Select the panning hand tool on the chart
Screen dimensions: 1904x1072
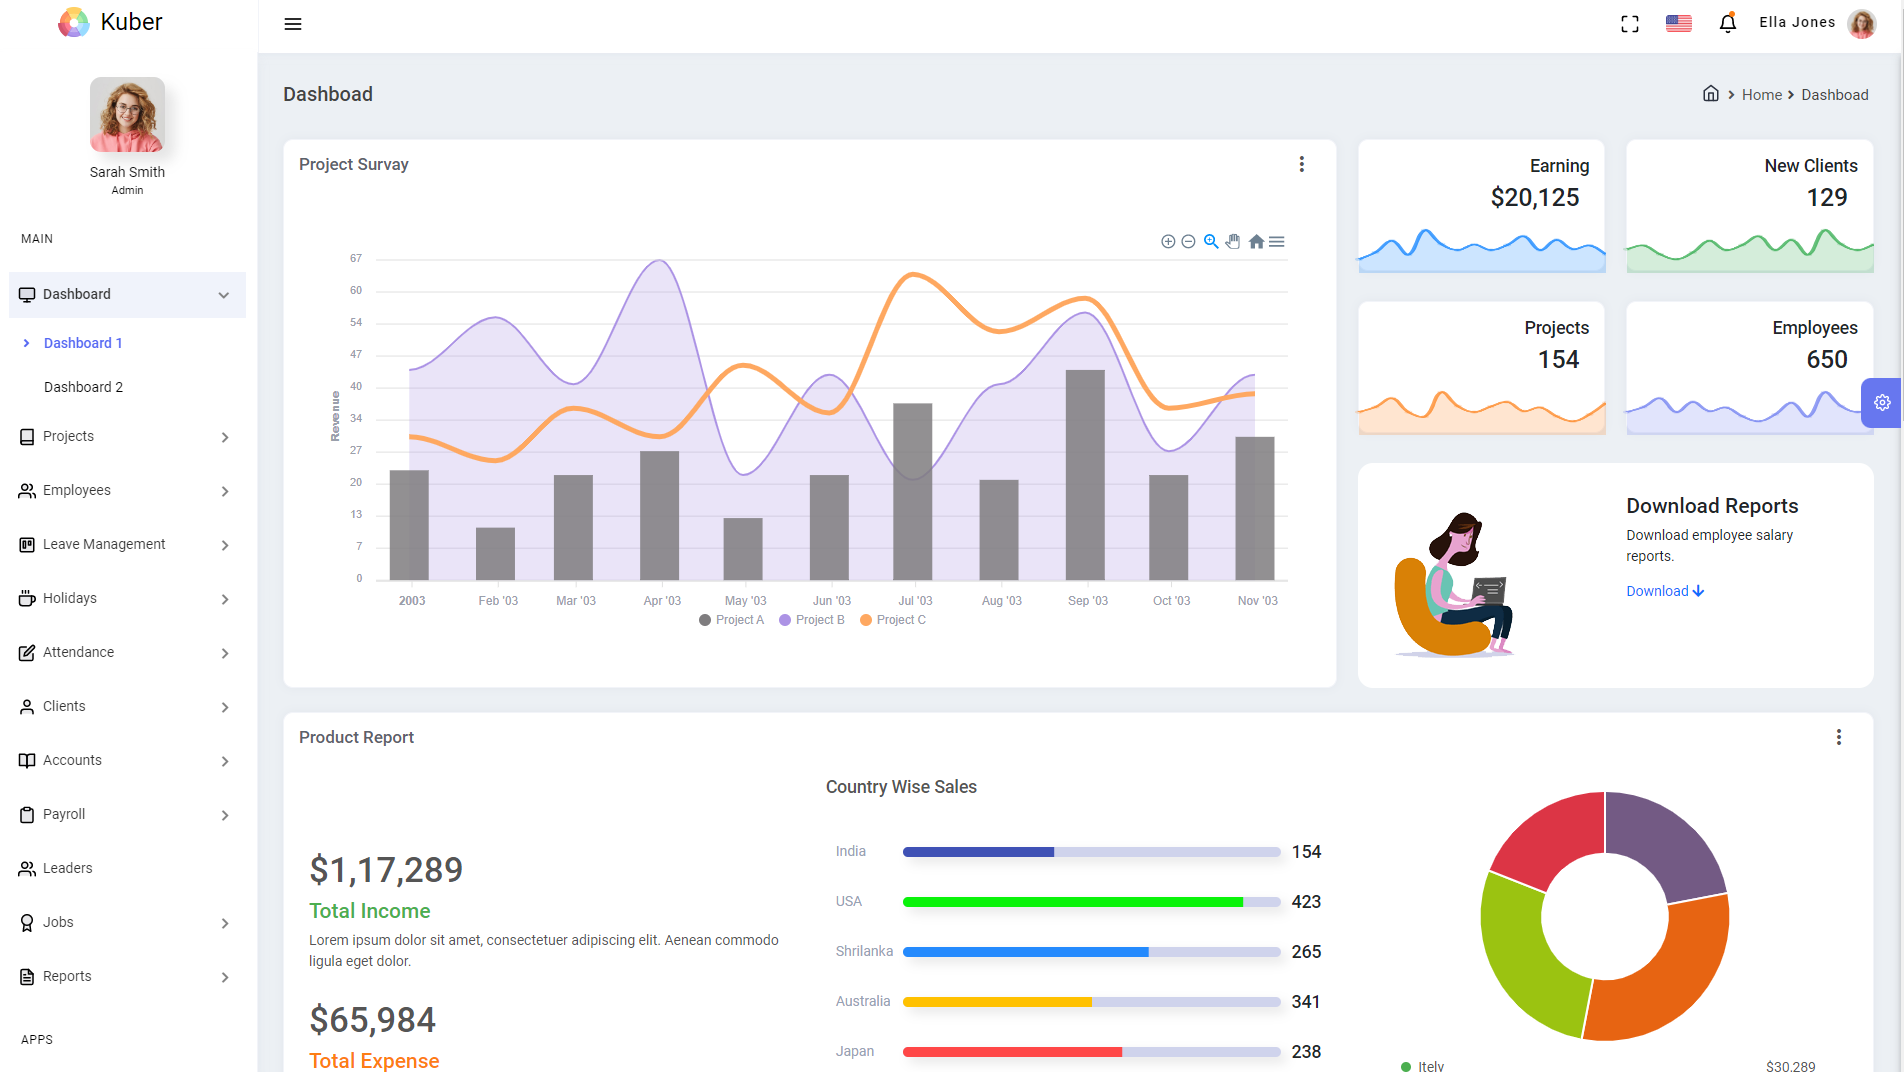pyautogui.click(x=1233, y=241)
